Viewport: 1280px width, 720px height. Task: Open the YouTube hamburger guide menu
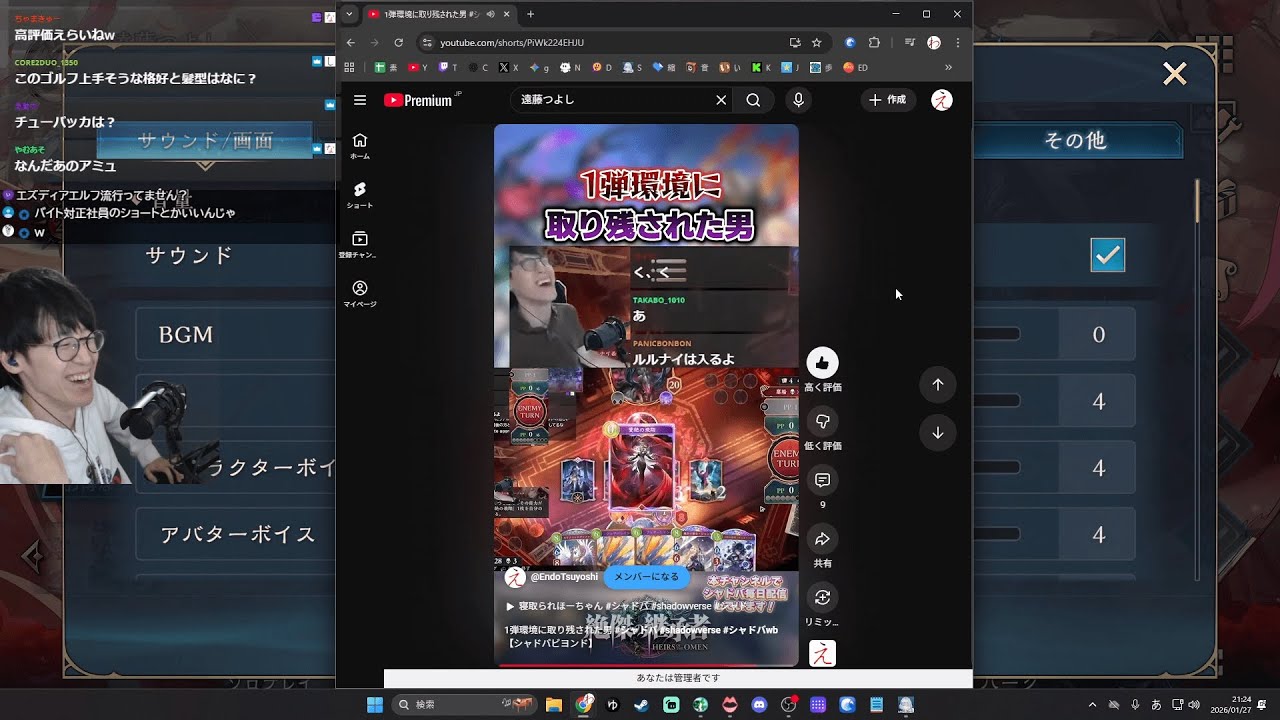click(360, 100)
